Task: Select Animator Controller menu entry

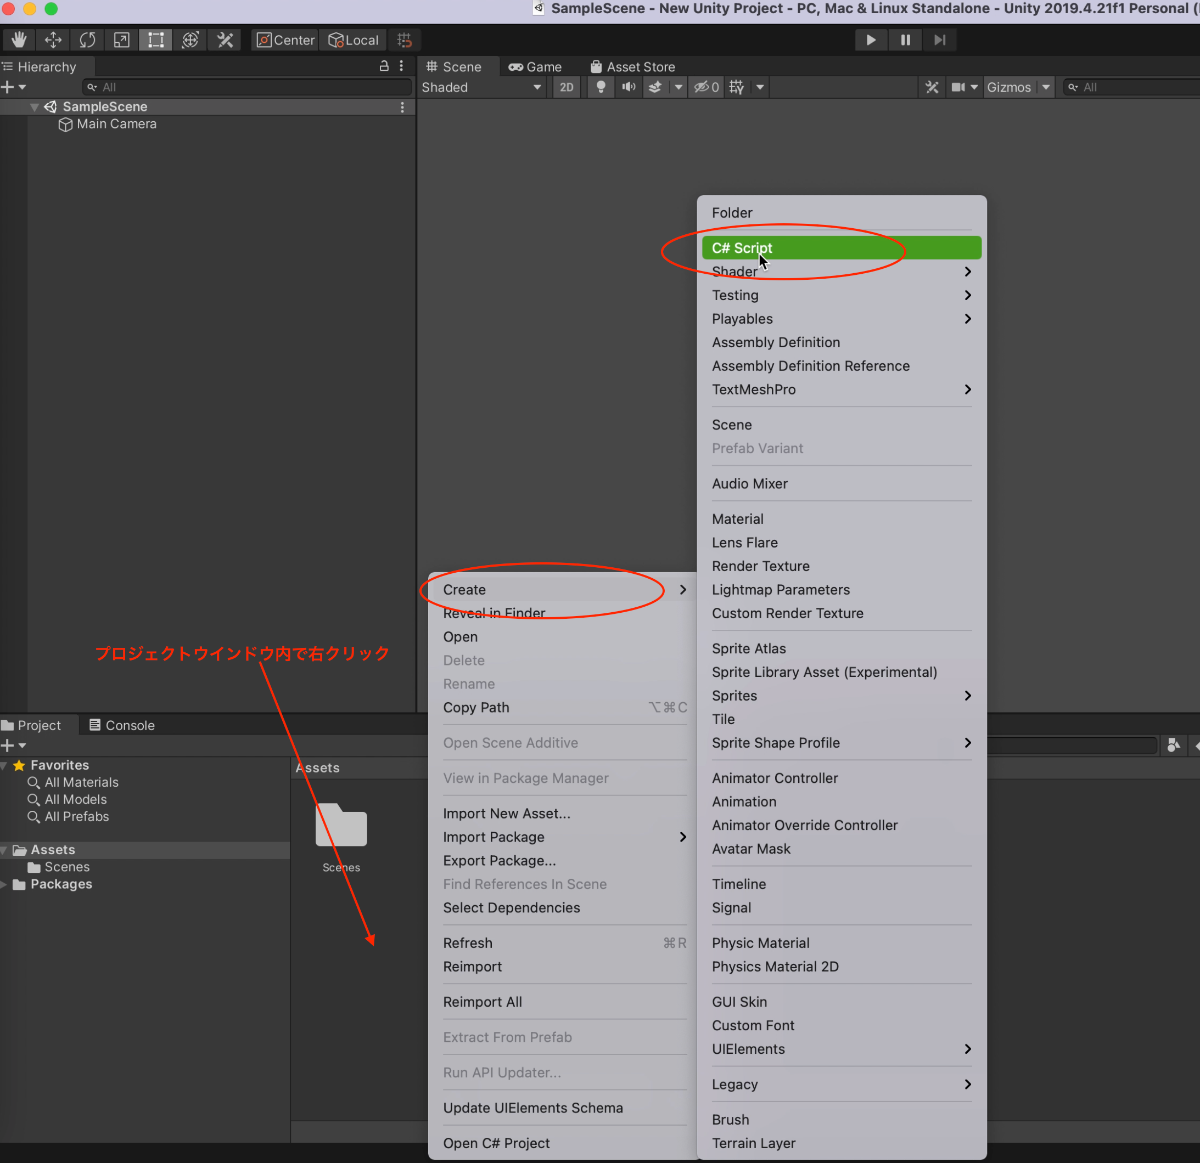Action: pyautogui.click(x=841, y=778)
